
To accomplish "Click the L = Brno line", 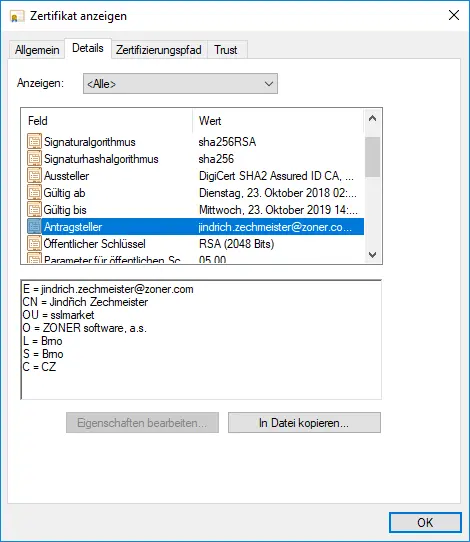I will tap(43, 341).
